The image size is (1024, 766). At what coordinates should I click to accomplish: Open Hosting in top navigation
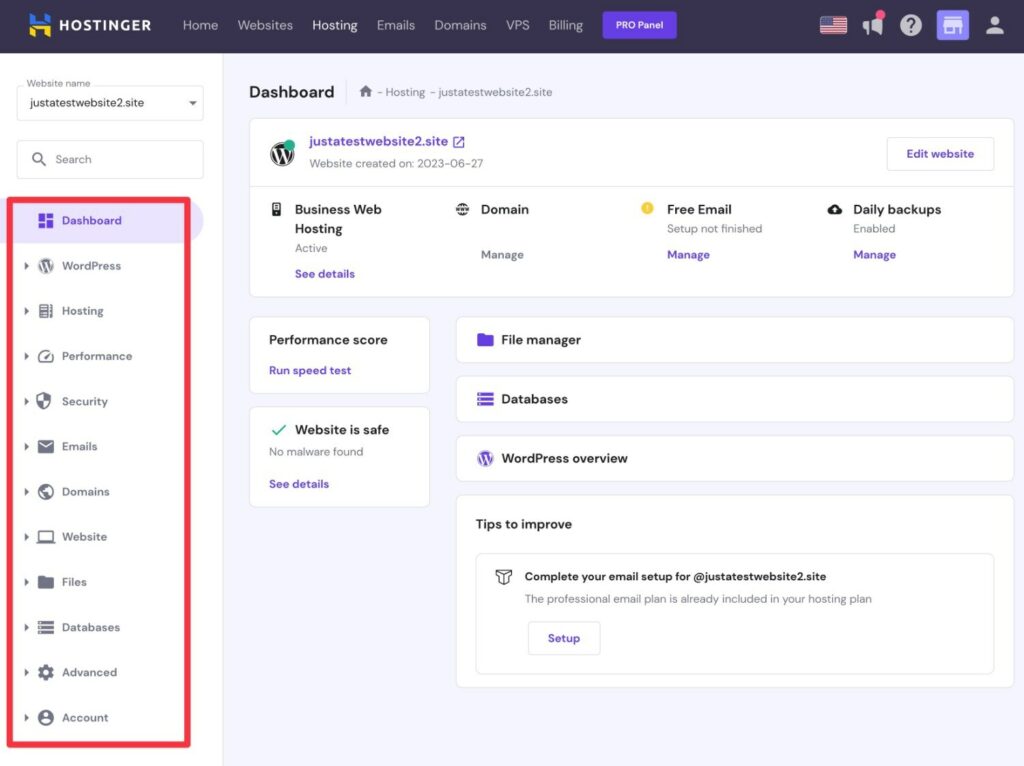pos(334,25)
